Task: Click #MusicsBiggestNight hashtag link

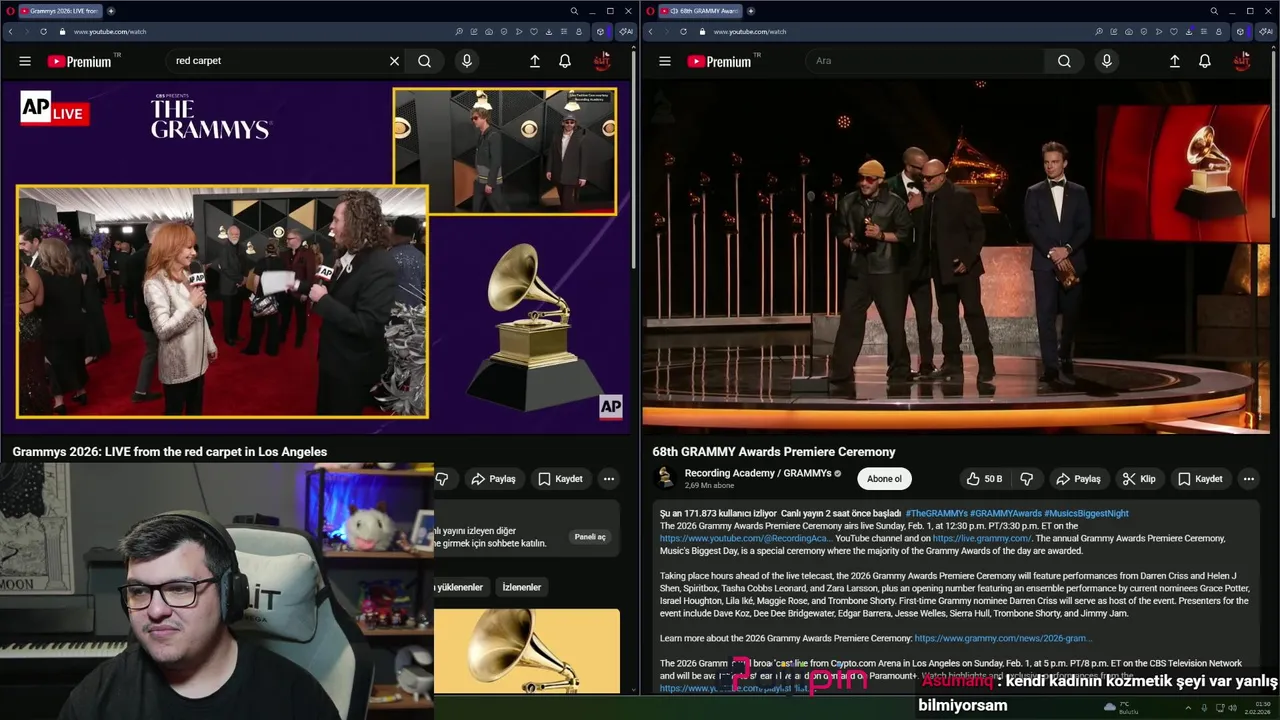Action: coord(1086,513)
